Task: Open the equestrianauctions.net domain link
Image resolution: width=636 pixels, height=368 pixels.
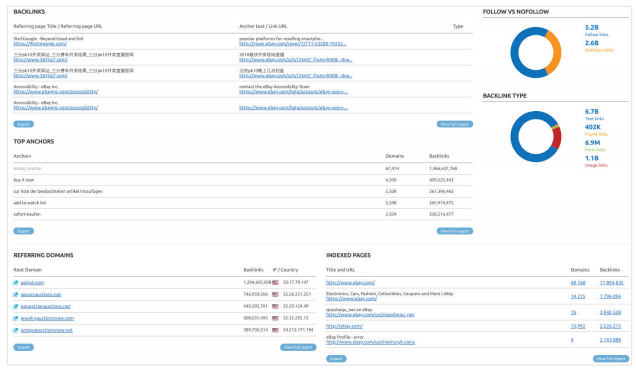Action: click(x=45, y=306)
